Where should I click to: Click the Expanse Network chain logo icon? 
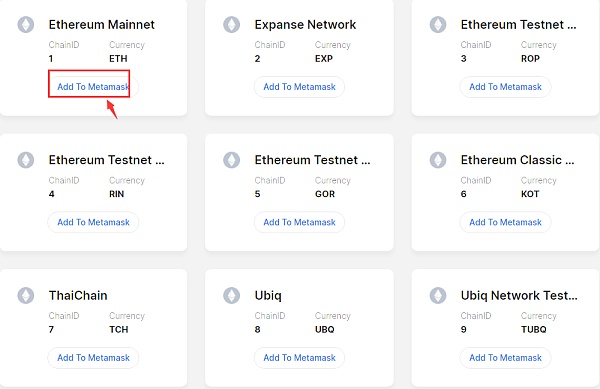pos(232,24)
